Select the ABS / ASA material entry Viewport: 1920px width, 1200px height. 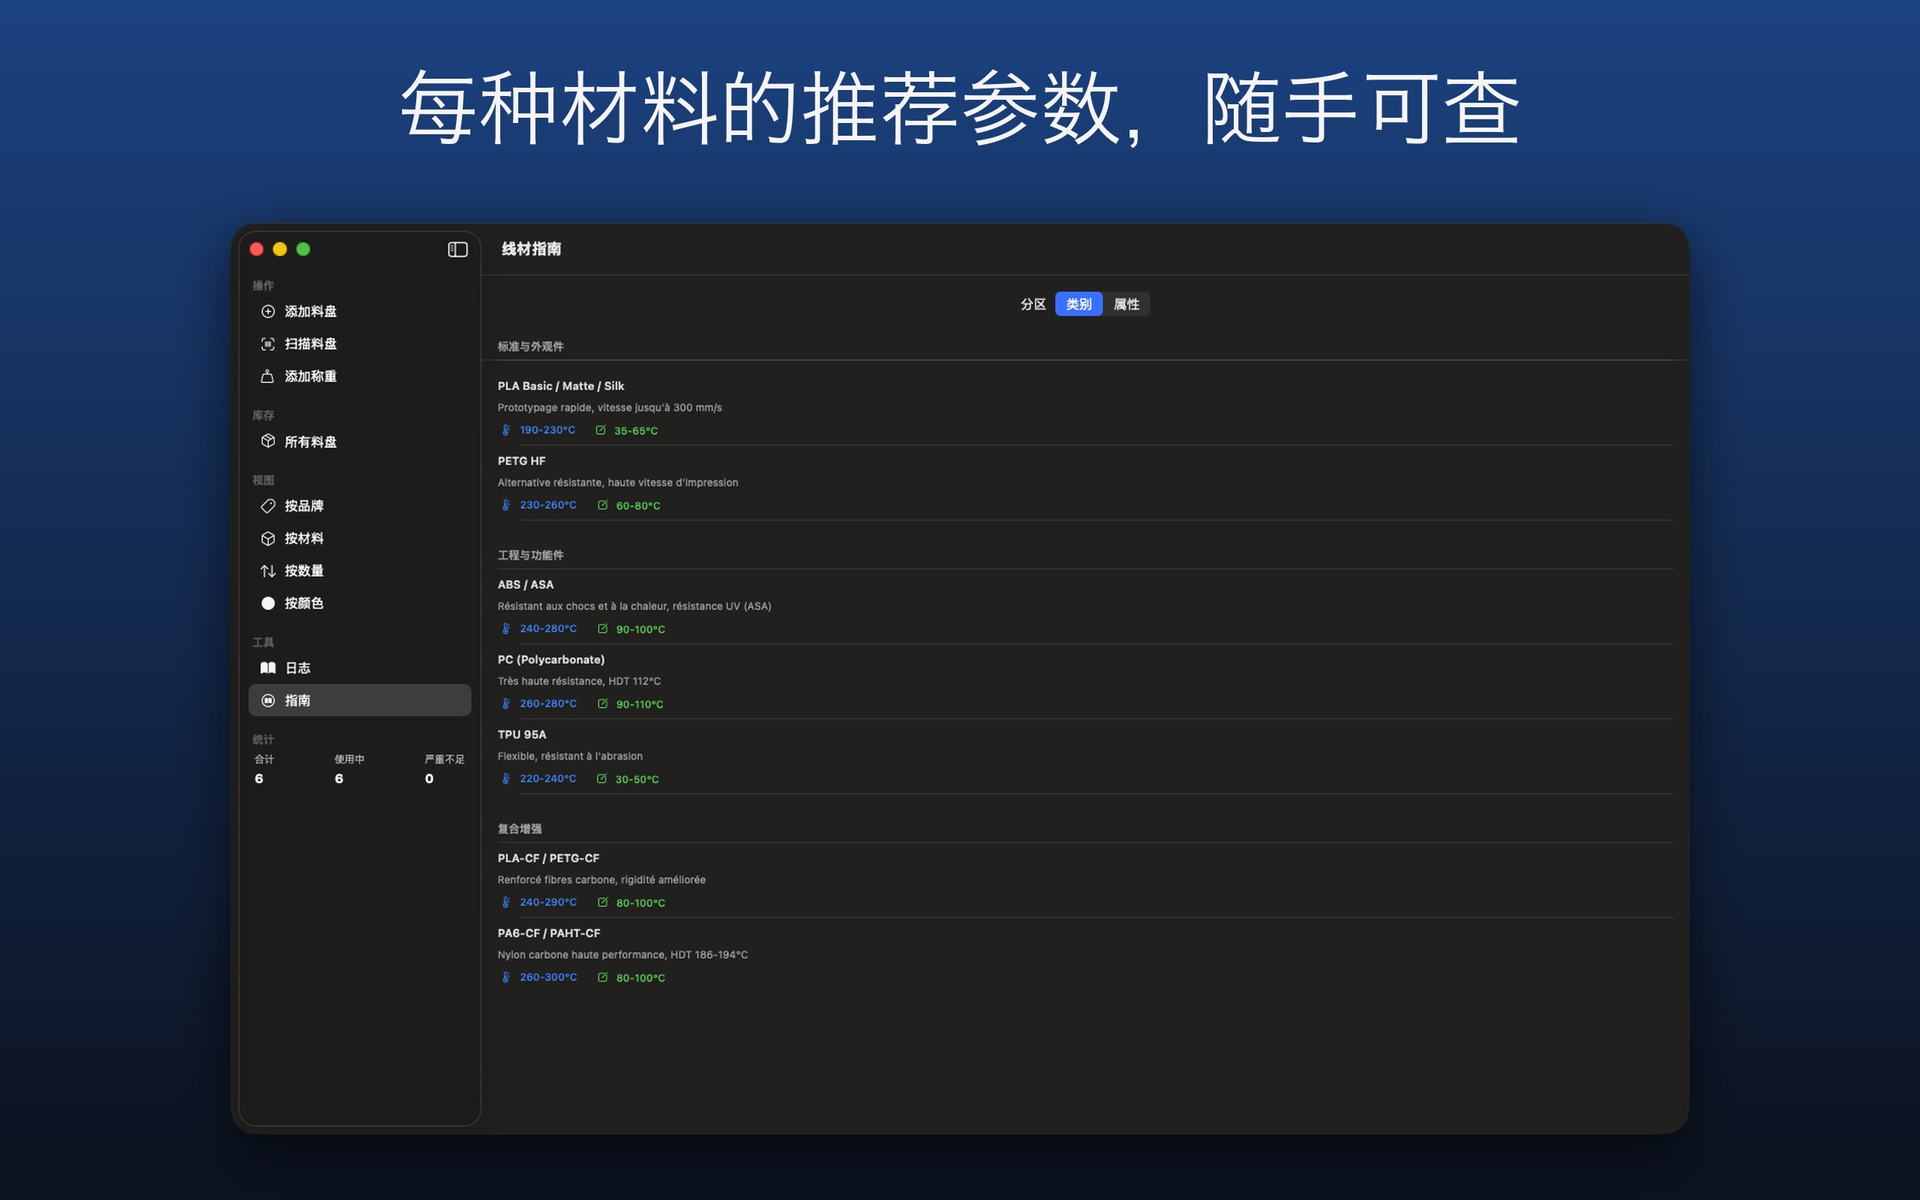point(1085,607)
